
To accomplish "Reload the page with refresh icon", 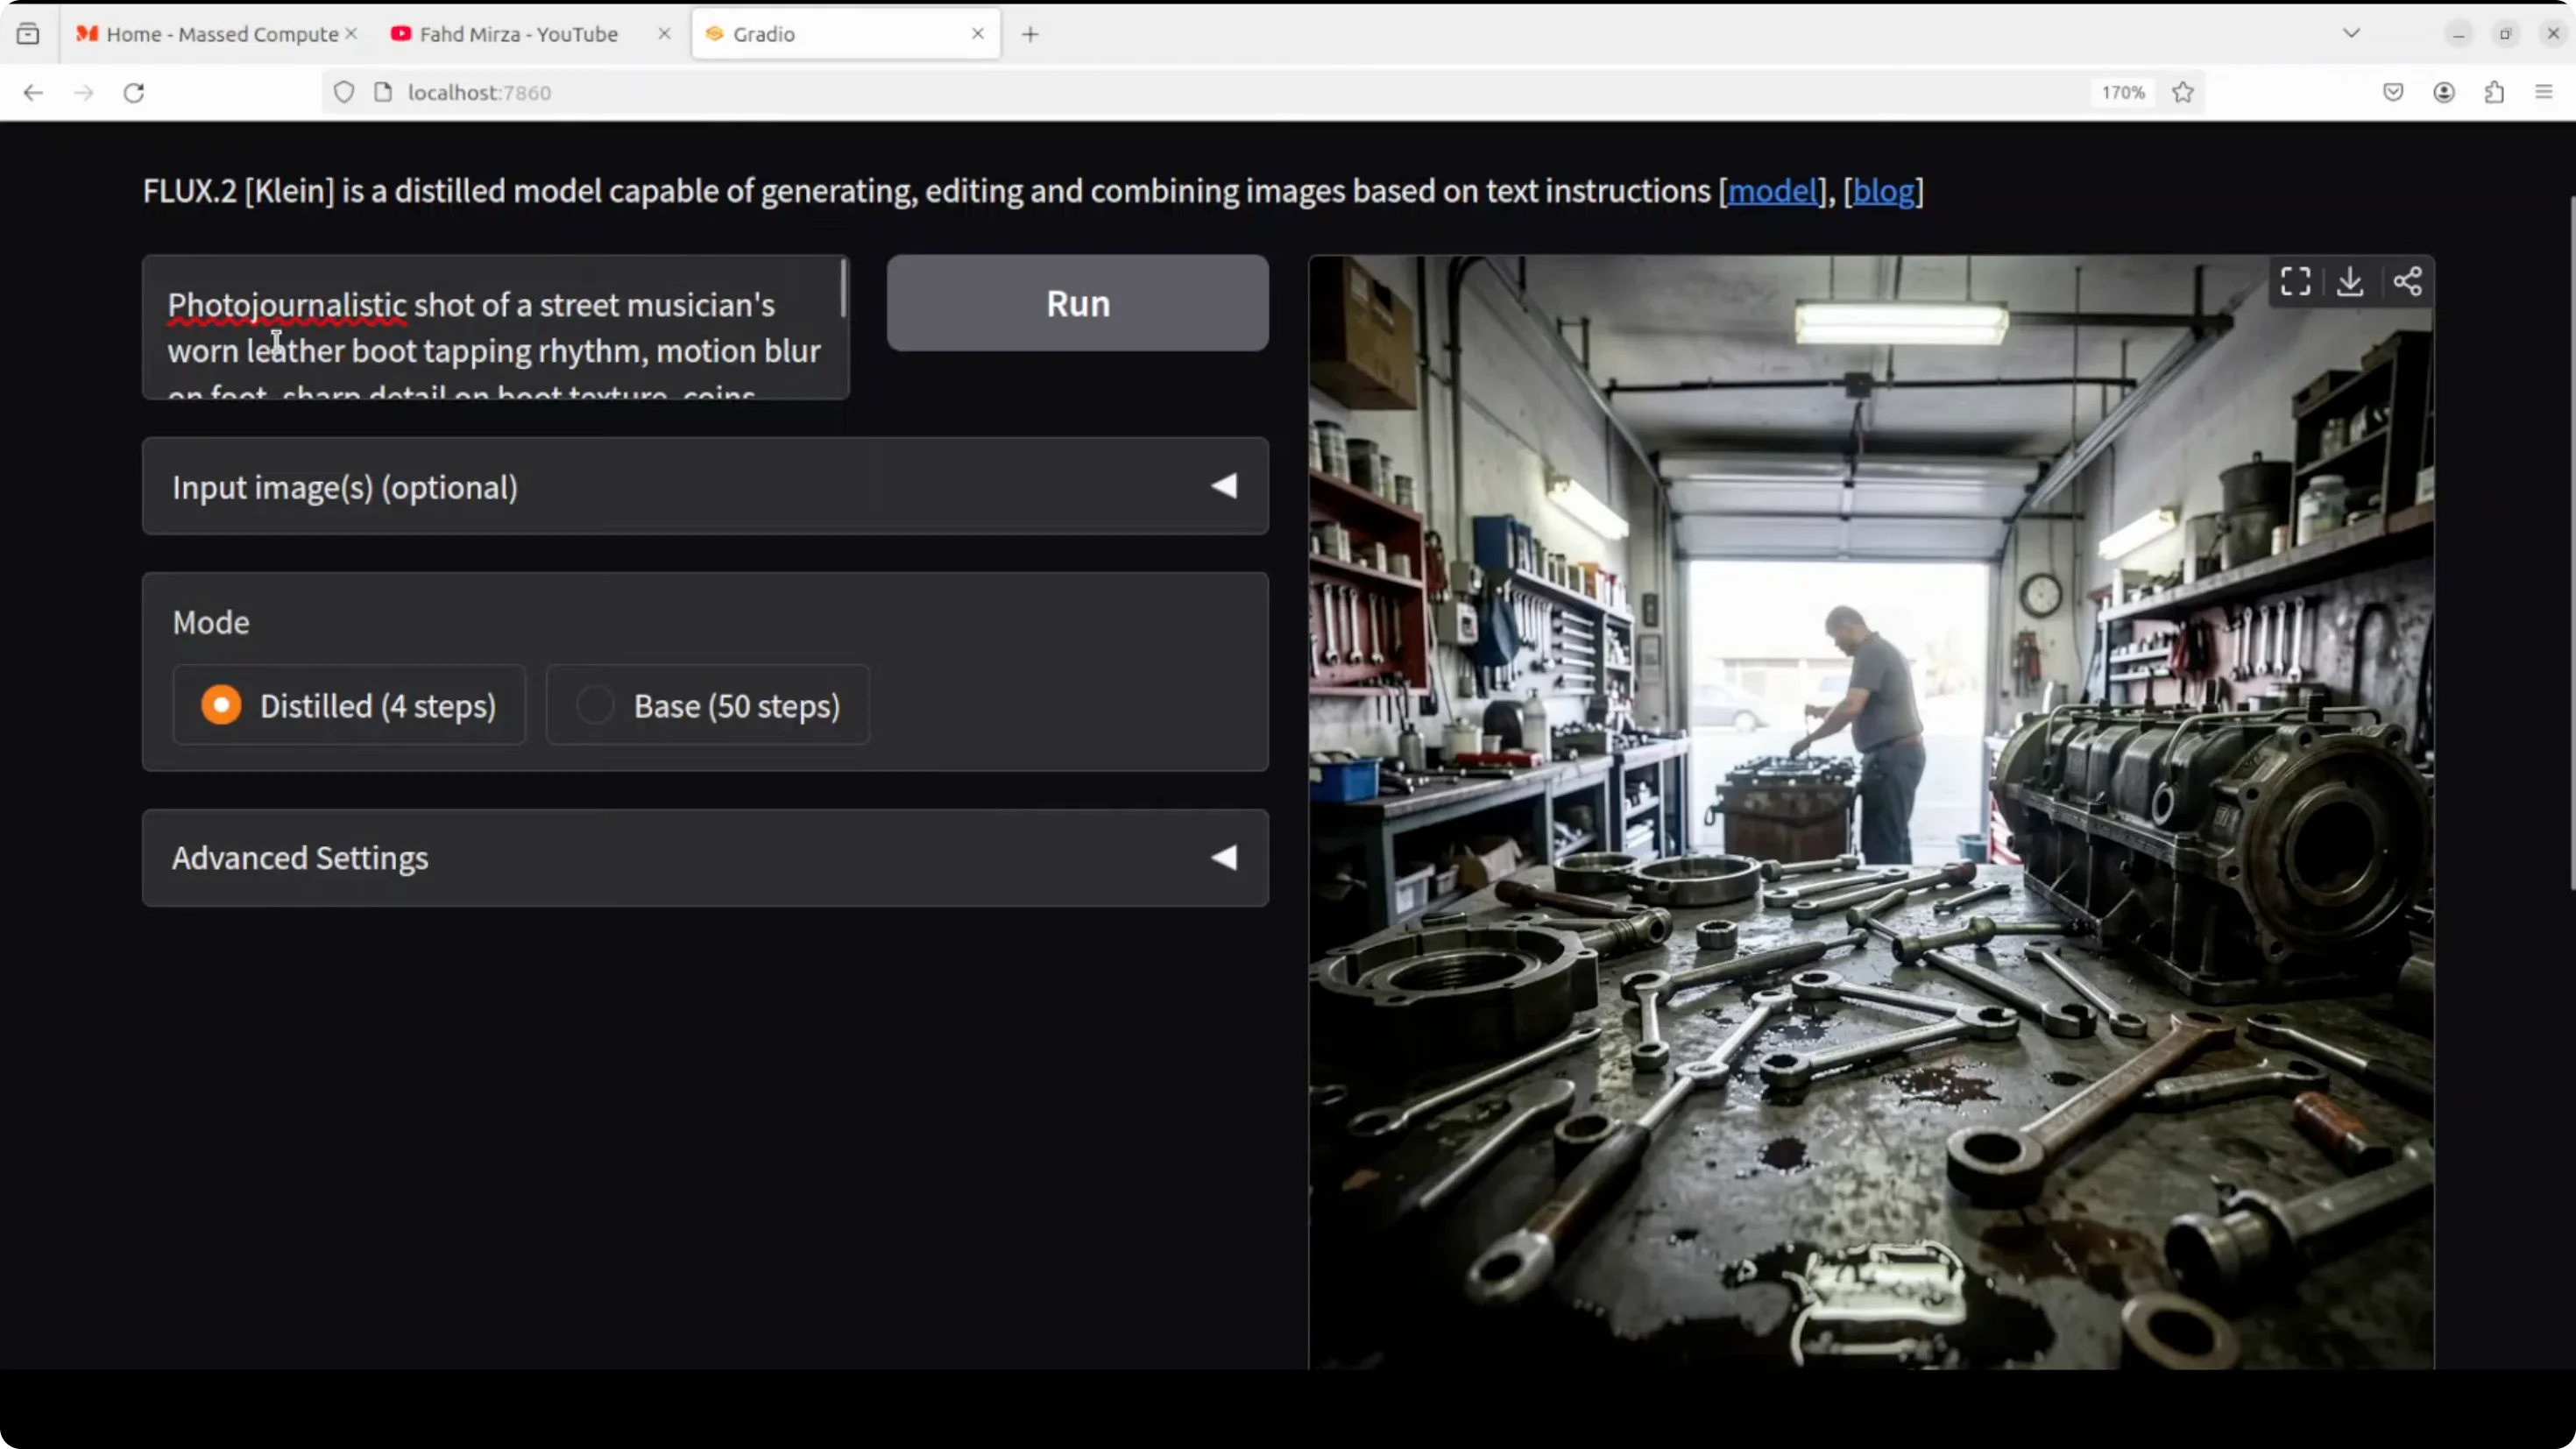I will coord(134,92).
